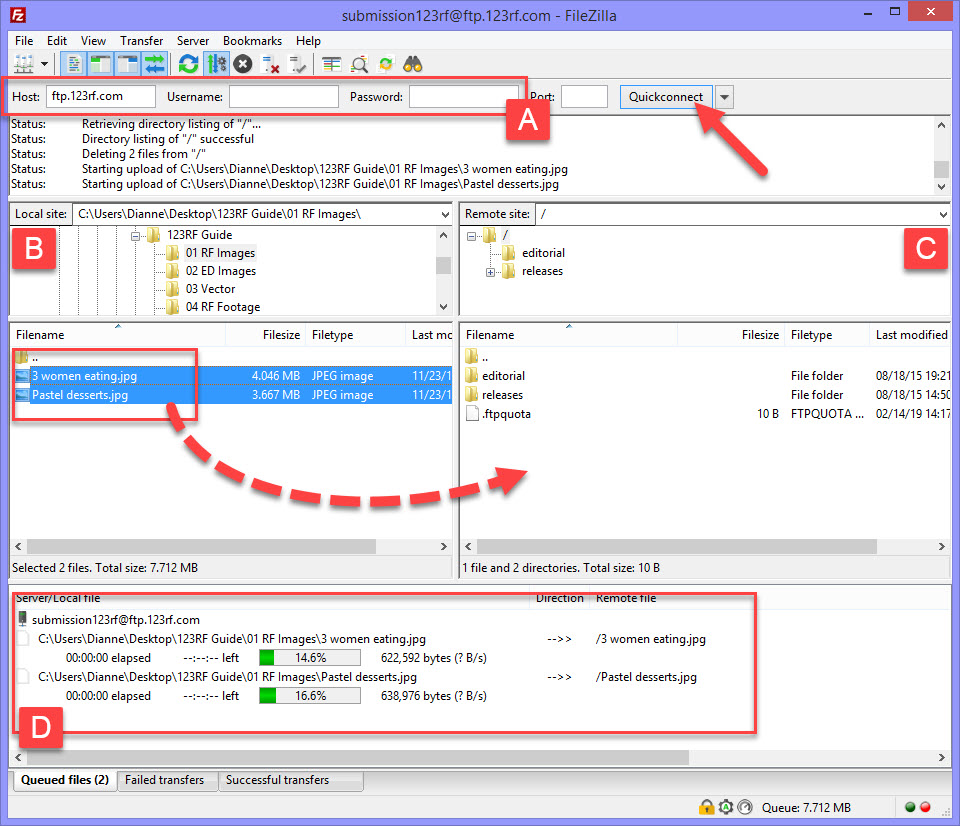Click the FileZilla logo in the title bar

pyautogui.click(x=18, y=15)
